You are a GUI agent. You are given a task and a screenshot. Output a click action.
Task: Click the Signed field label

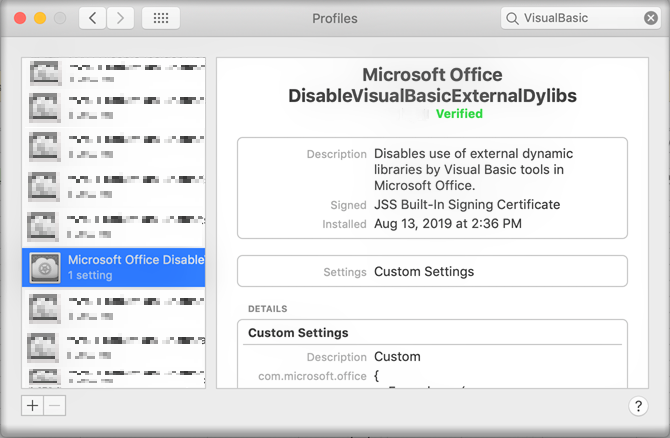348,205
